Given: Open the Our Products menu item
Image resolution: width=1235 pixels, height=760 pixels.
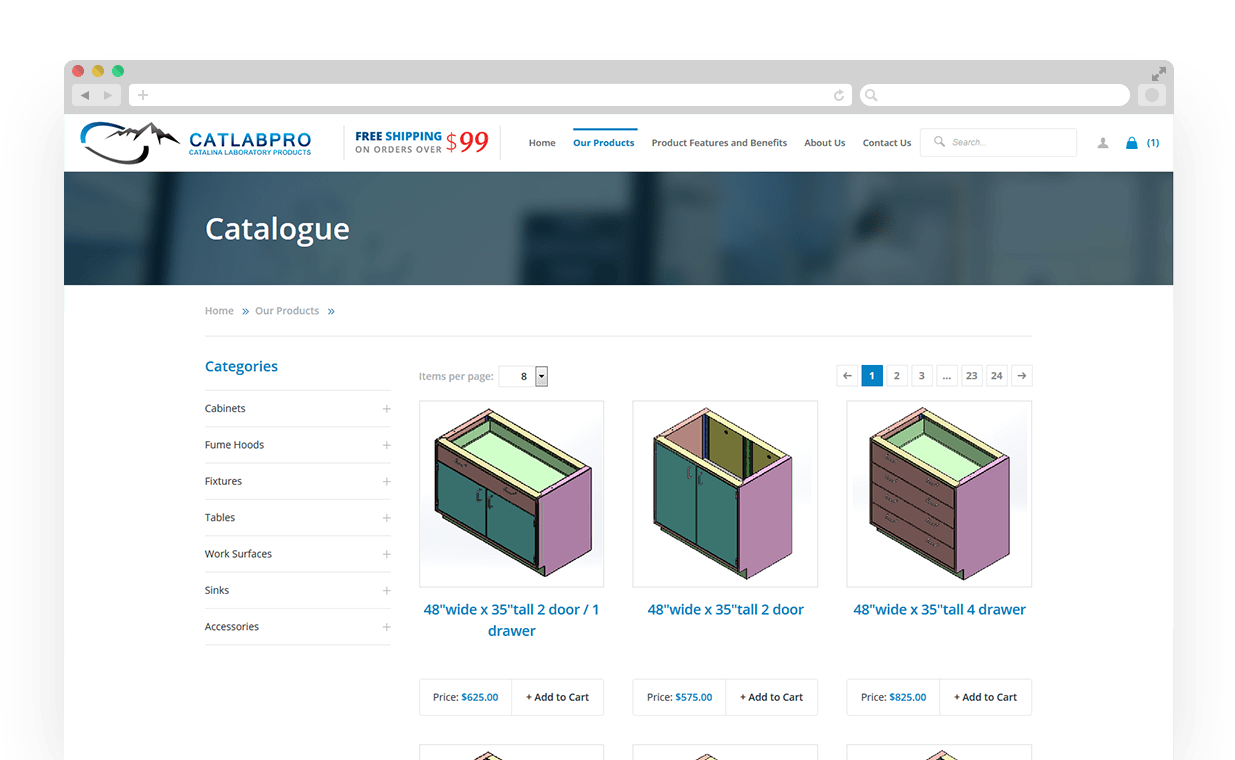Looking at the screenshot, I should tap(603, 143).
